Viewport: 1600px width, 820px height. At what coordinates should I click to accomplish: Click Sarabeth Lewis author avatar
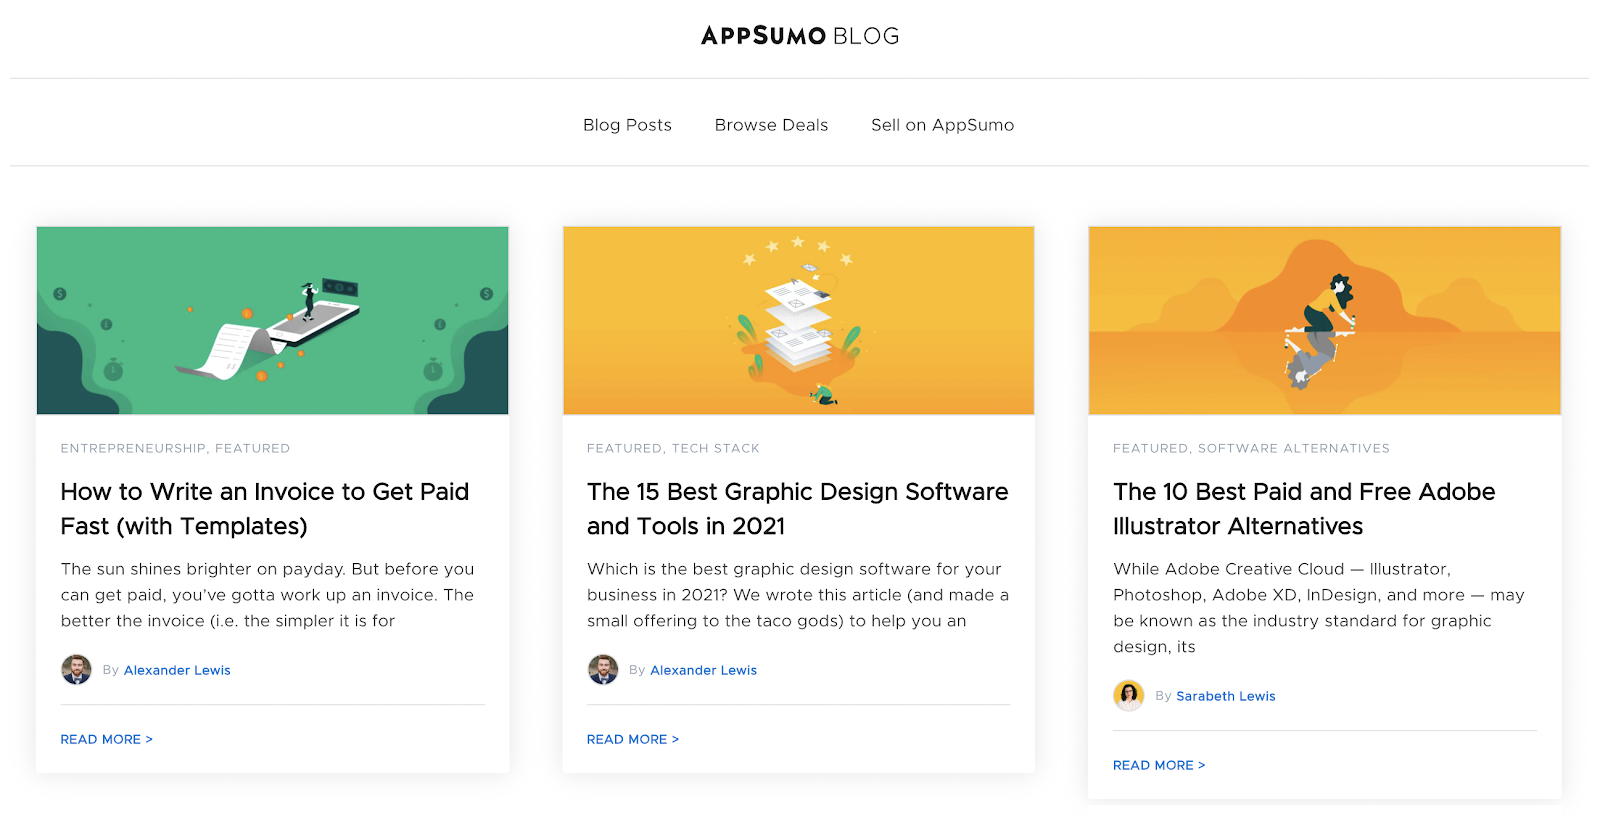click(x=1129, y=696)
